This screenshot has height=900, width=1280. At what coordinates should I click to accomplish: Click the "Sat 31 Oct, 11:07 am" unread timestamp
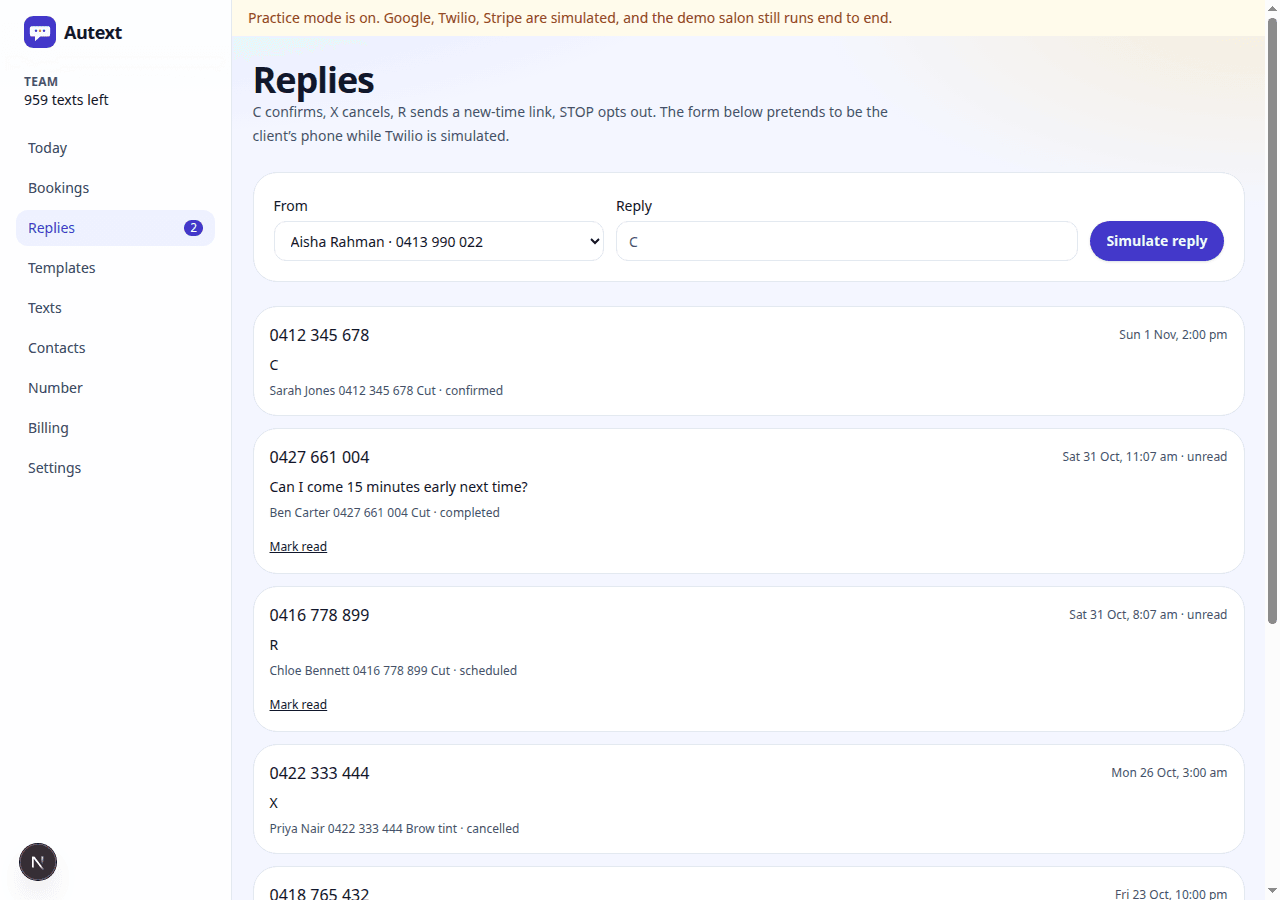coord(1145,457)
